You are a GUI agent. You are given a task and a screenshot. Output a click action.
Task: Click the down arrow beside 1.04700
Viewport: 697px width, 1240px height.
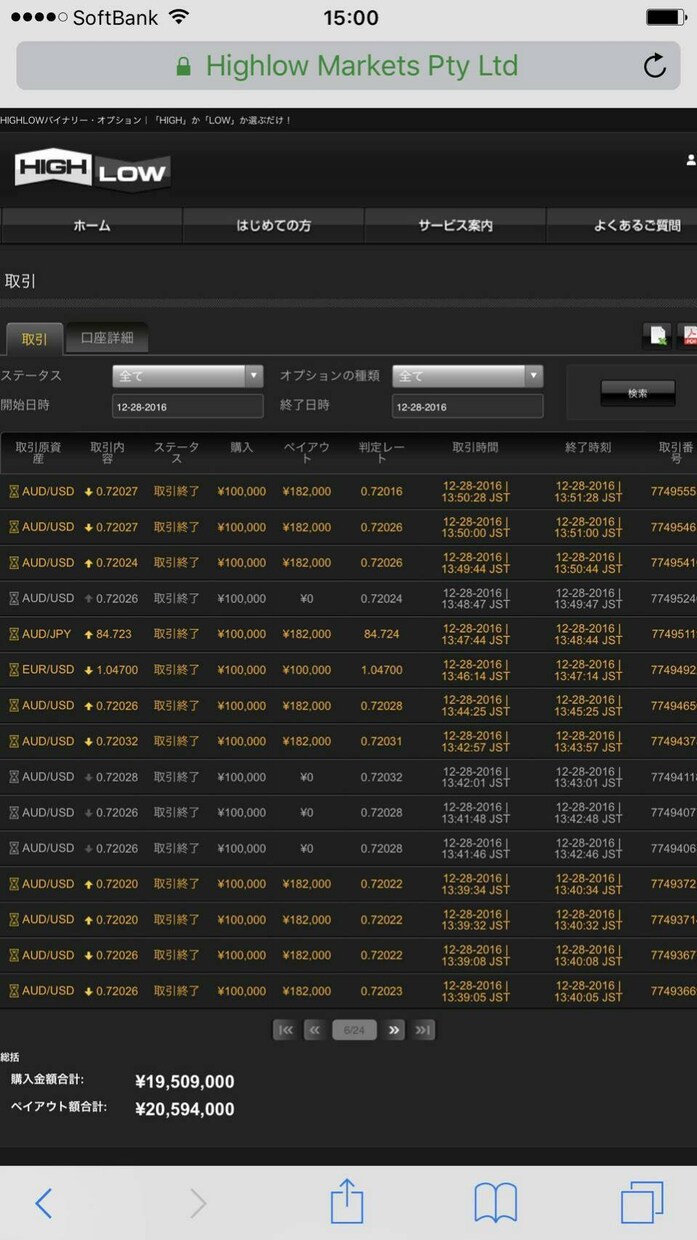[x=89, y=670]
